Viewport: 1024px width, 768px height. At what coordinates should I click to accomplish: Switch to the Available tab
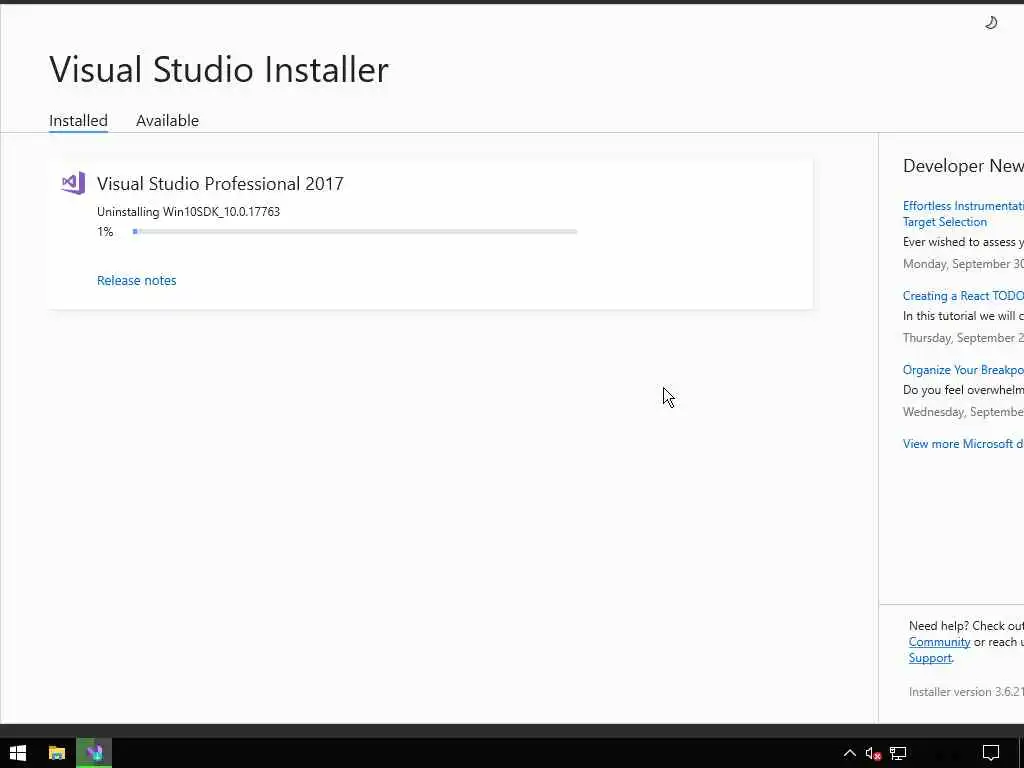click(x=167, y=121)
